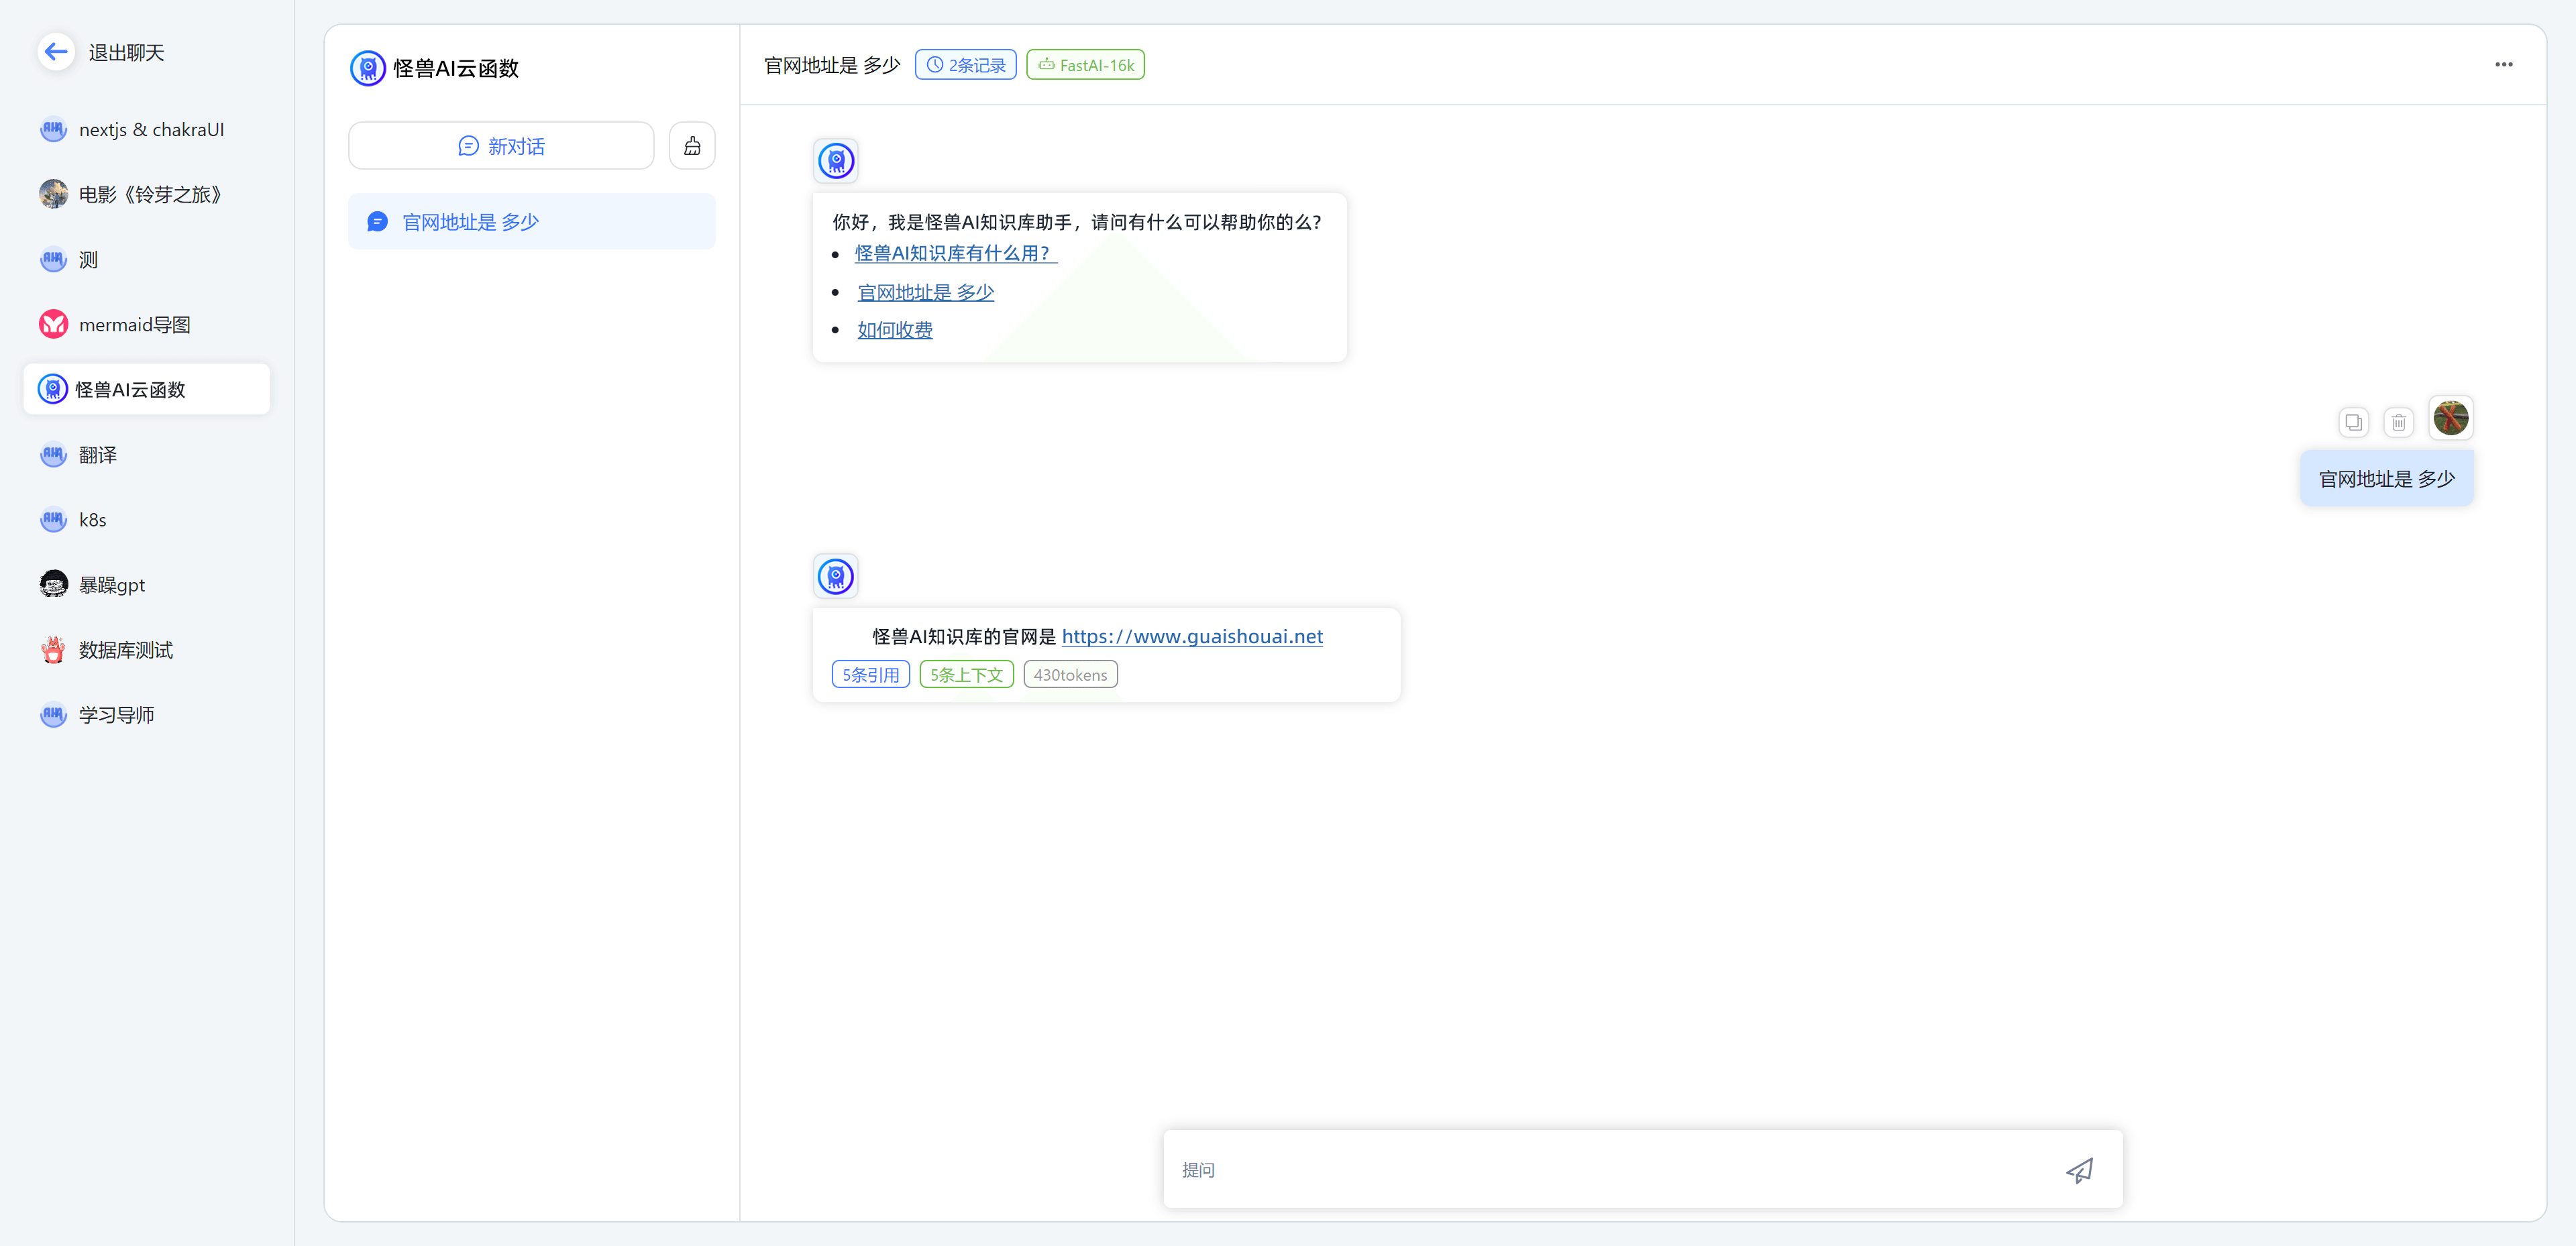2576x1246 pixels.
Task: Select the 测 app in sidebar
Action: (147, 259)
